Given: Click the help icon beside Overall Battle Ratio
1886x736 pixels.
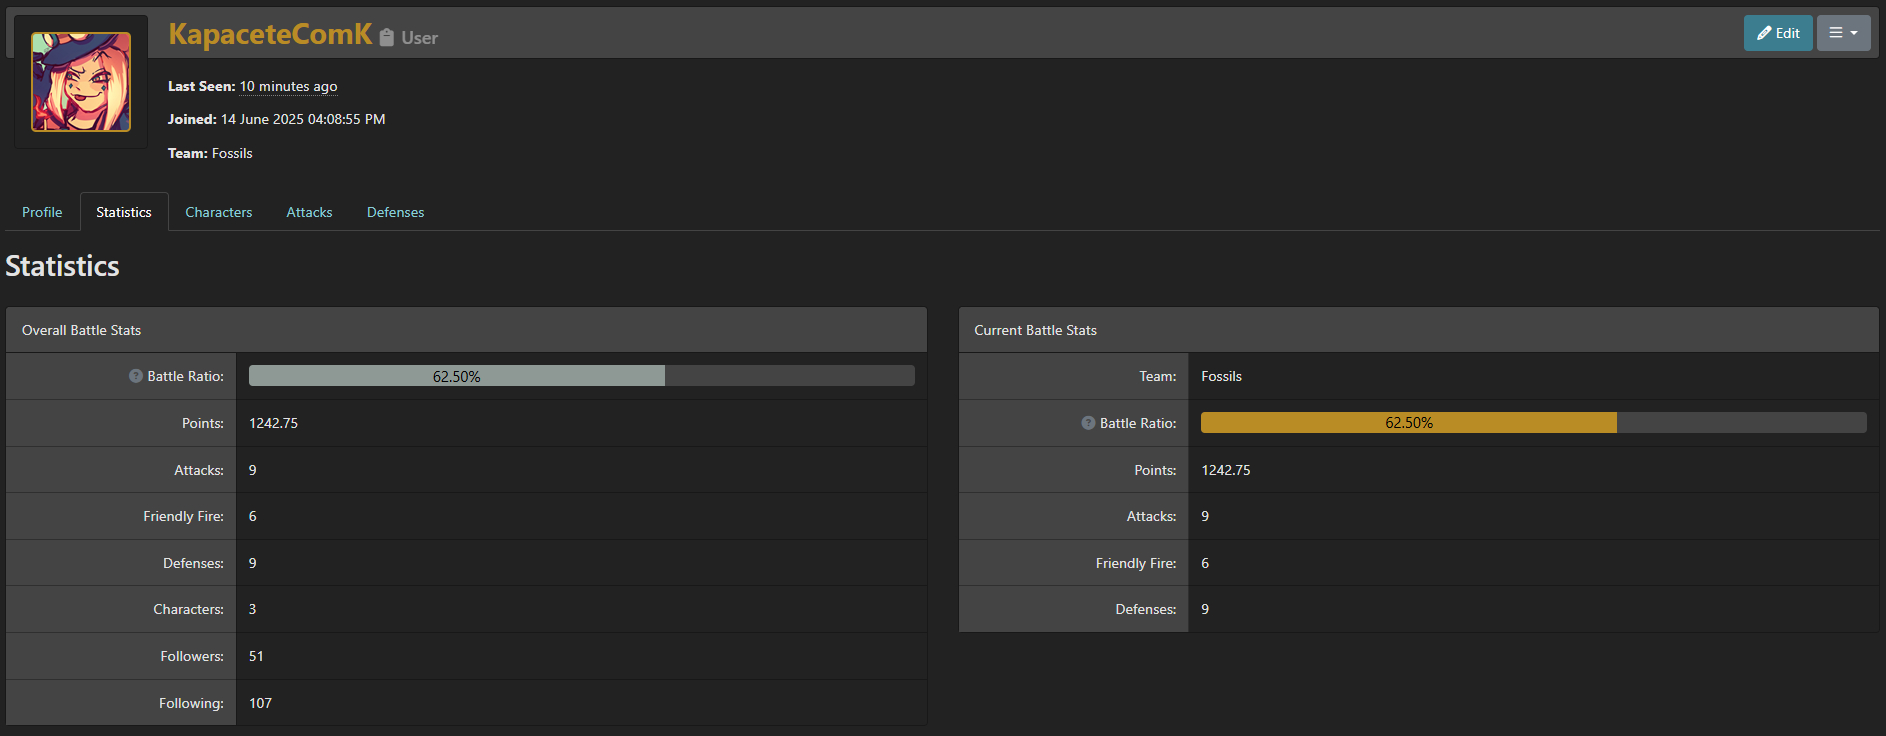Looking at the screenshot, I should coord(136,376).
